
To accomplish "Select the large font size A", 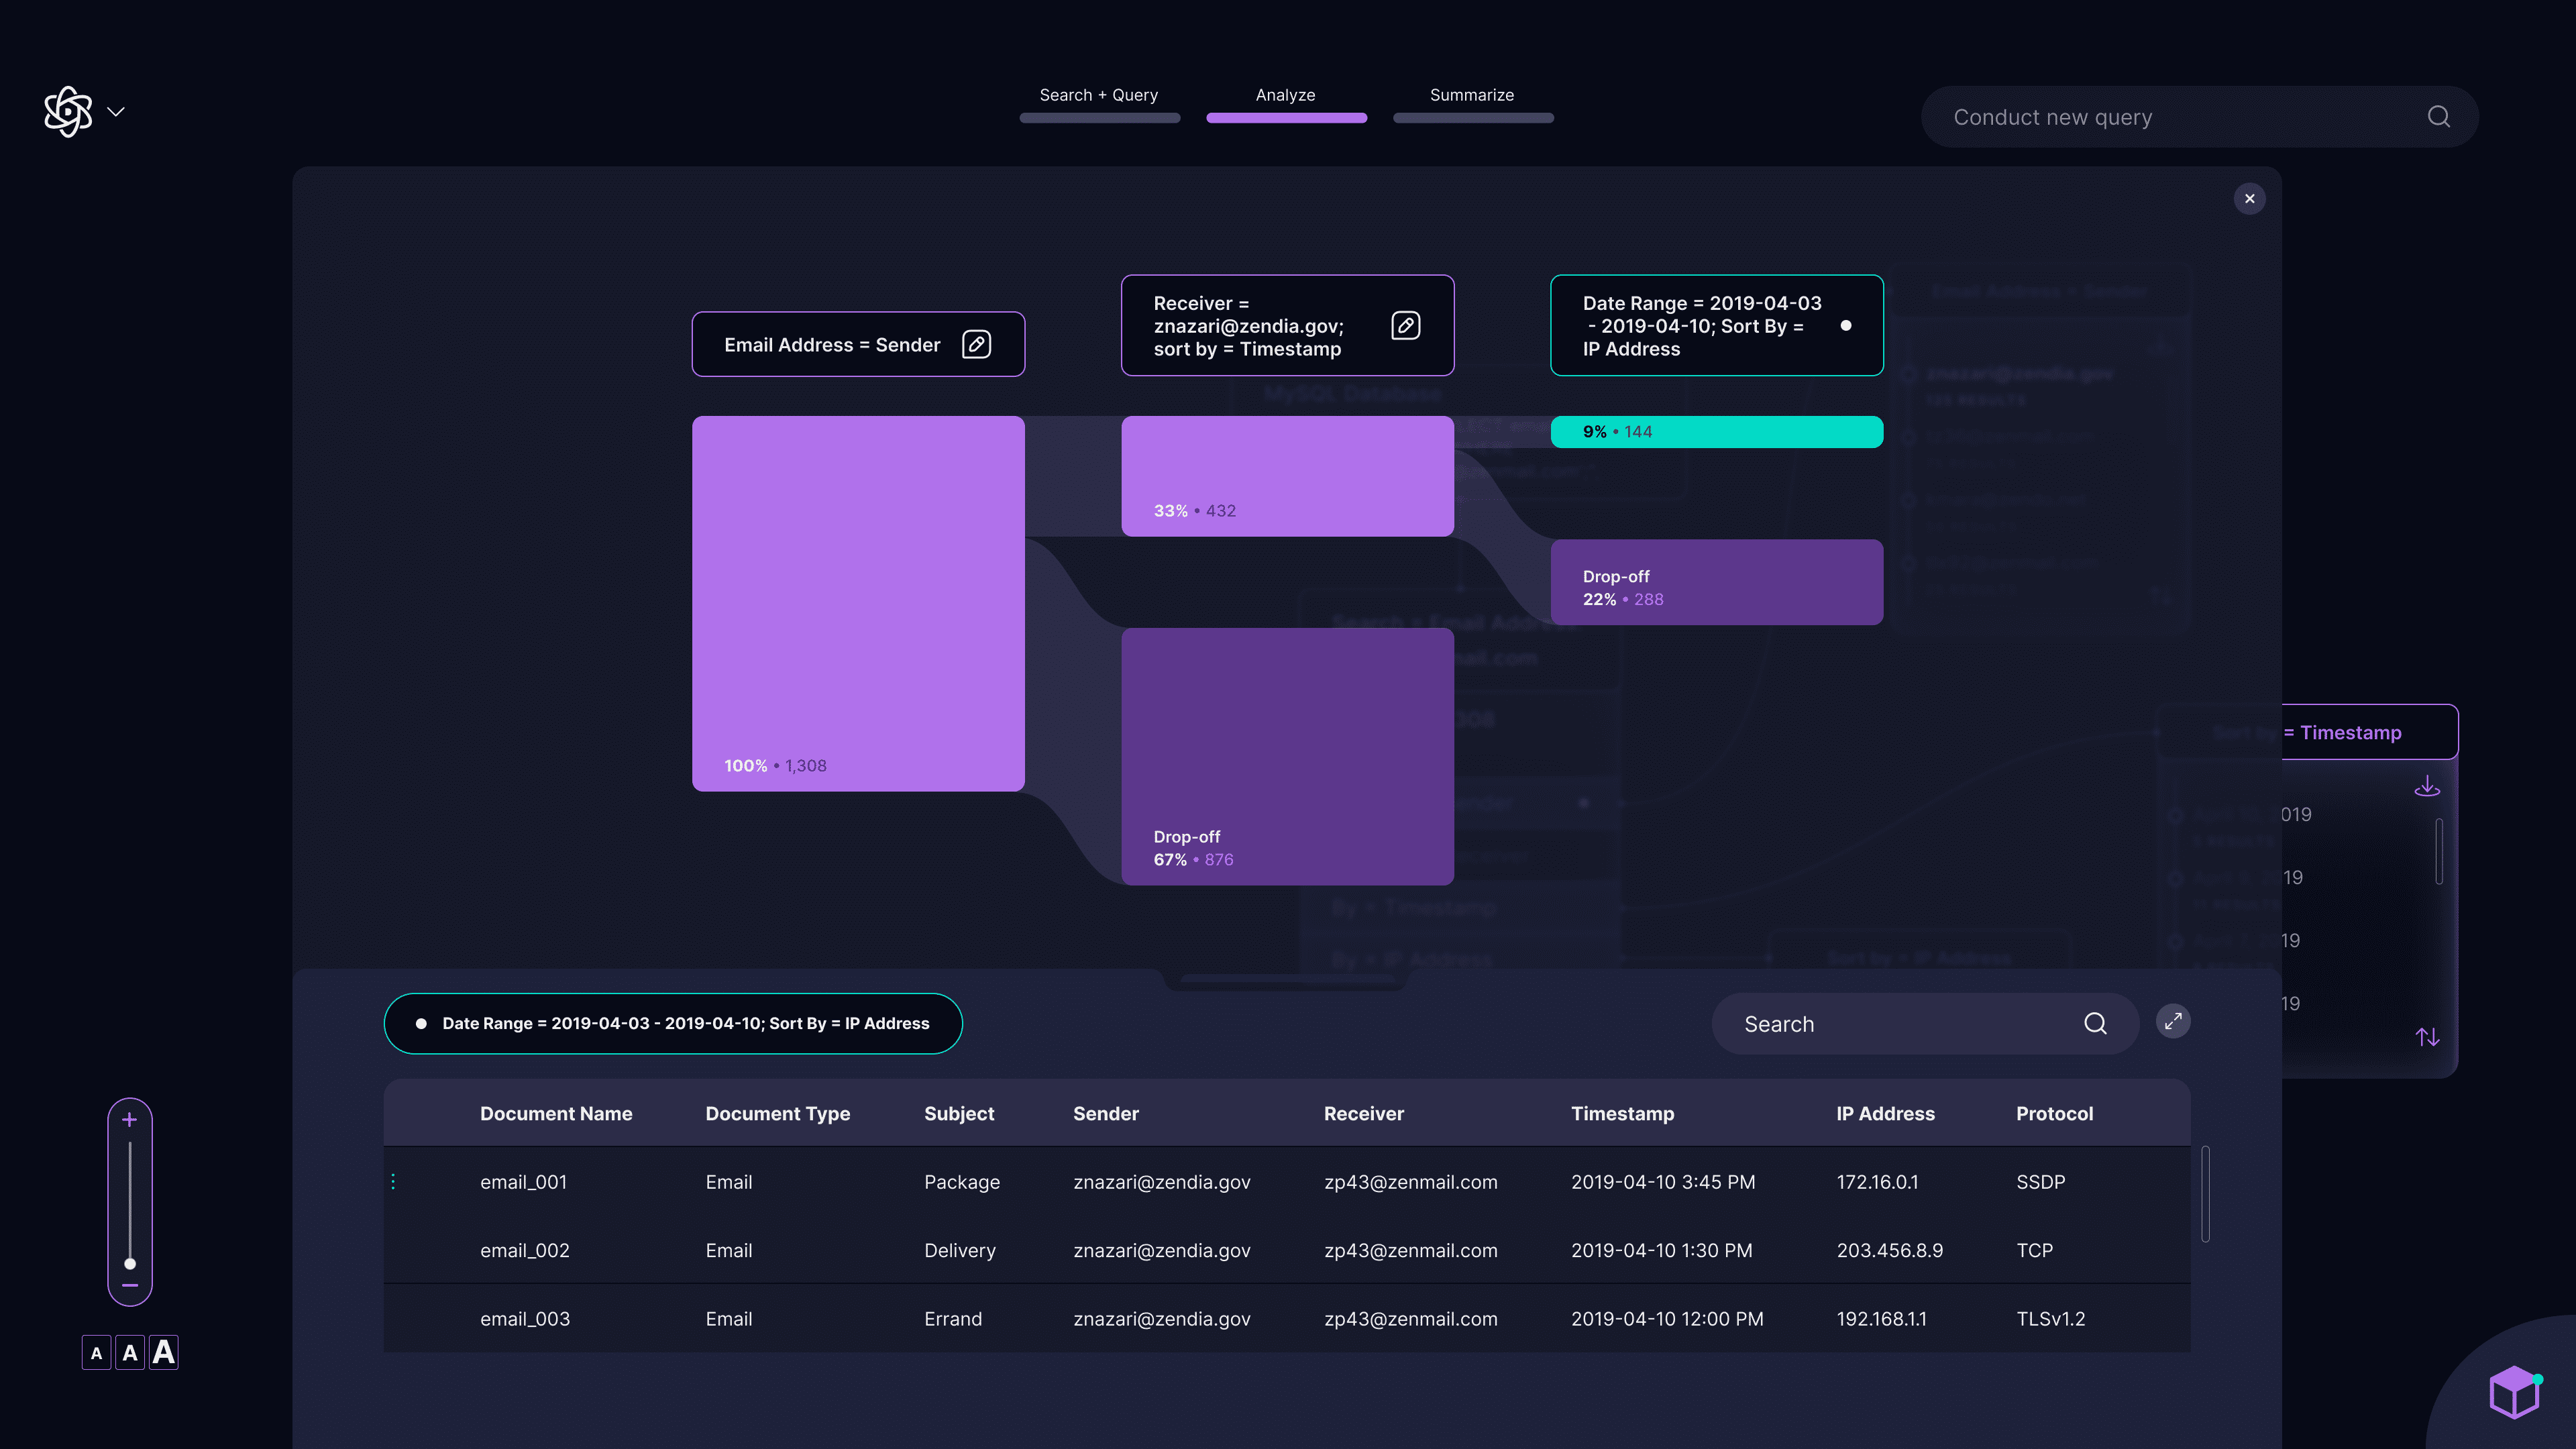I will click(163, 1352).
